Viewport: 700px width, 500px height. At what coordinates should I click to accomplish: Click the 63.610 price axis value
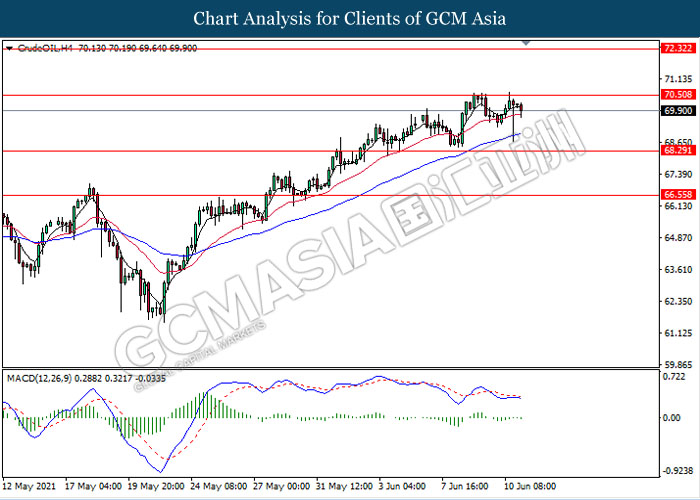click(678, 269)
